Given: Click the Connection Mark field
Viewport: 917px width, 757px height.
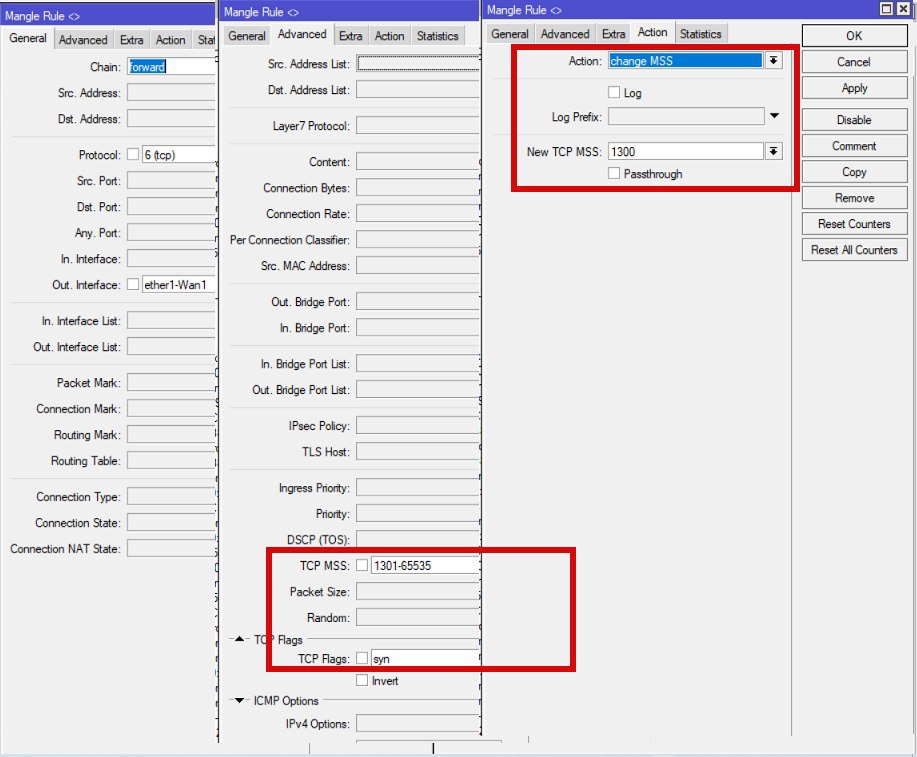Looking at the screenshot, I should pos(171,408).
